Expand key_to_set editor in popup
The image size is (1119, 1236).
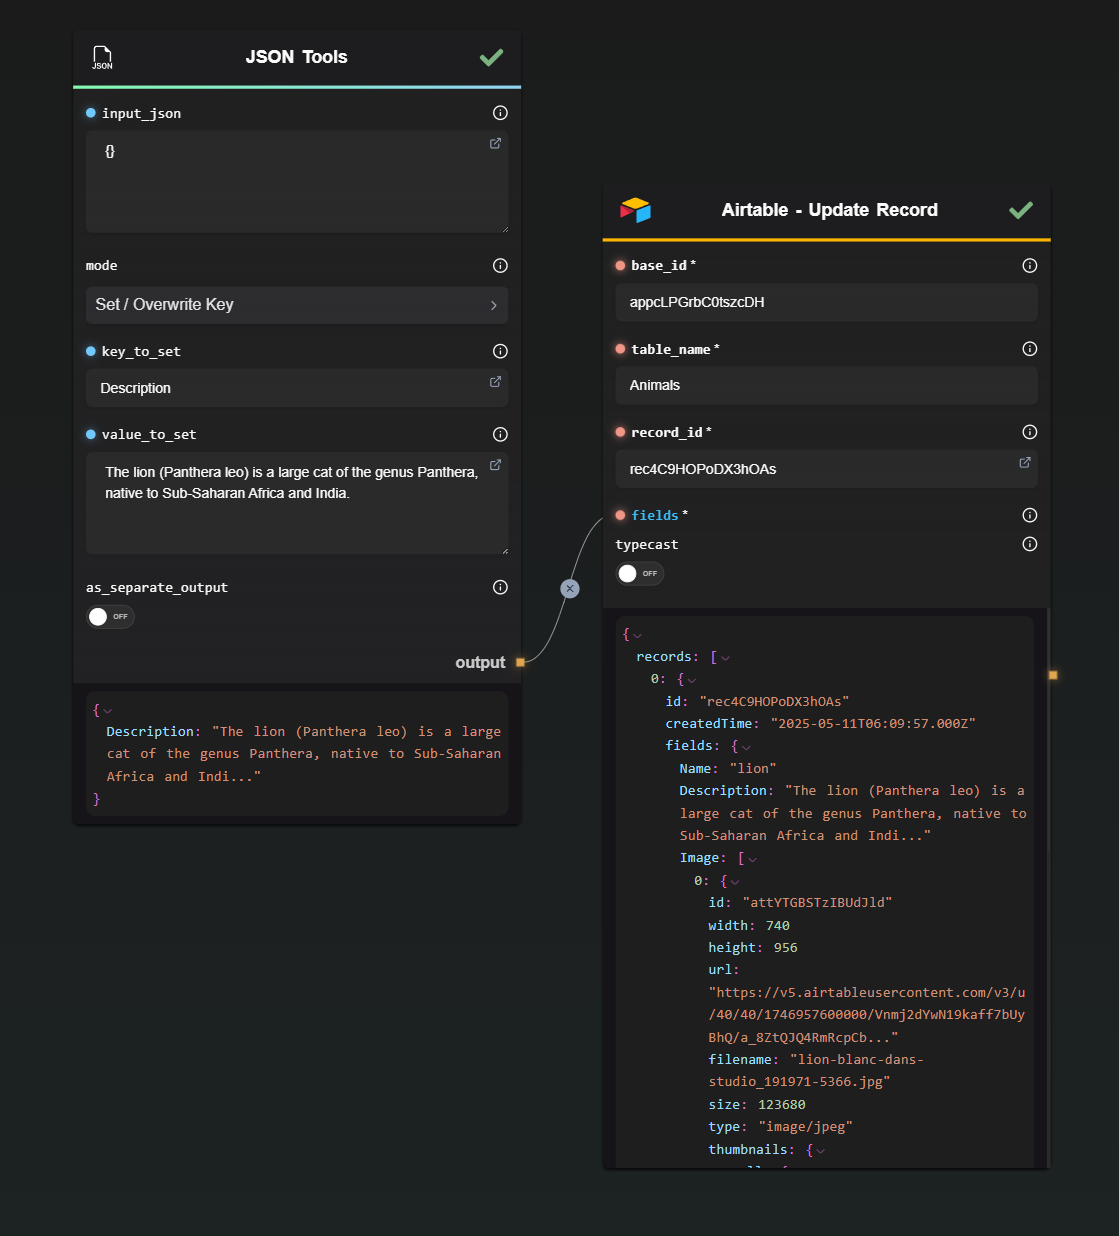point(495,382)
